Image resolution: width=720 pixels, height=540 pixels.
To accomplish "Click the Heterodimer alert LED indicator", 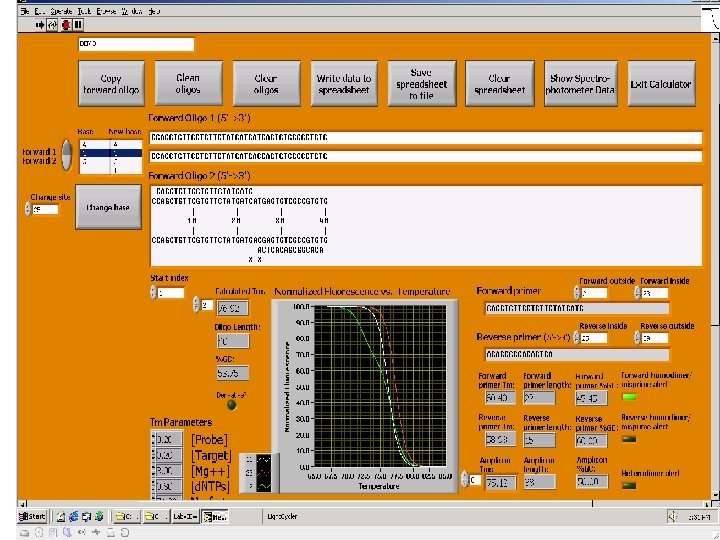I will click(630, 485).
